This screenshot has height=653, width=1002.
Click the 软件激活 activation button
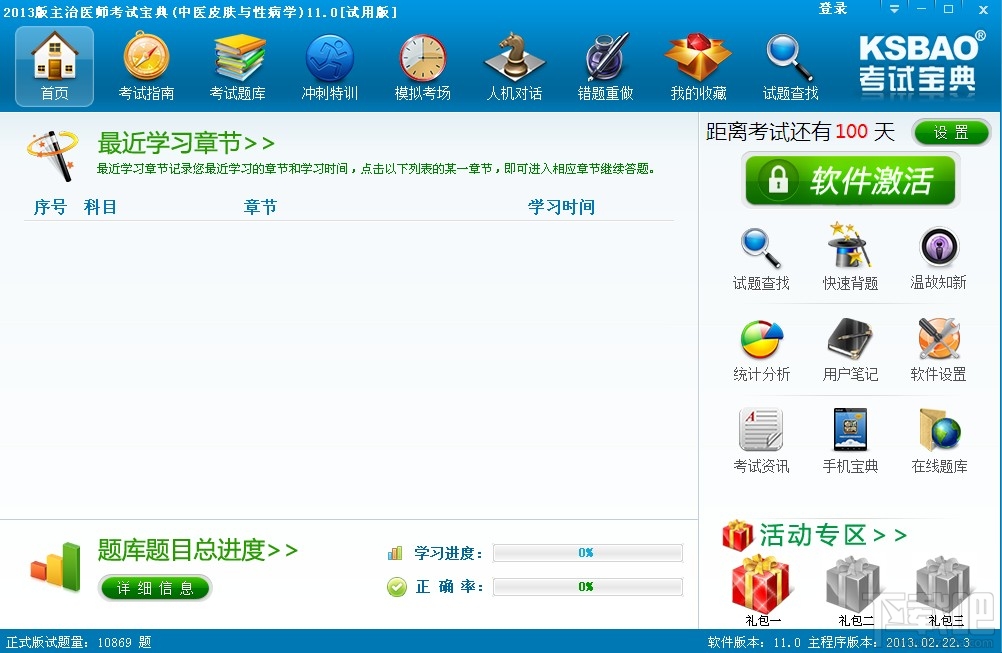click(850, 180)
